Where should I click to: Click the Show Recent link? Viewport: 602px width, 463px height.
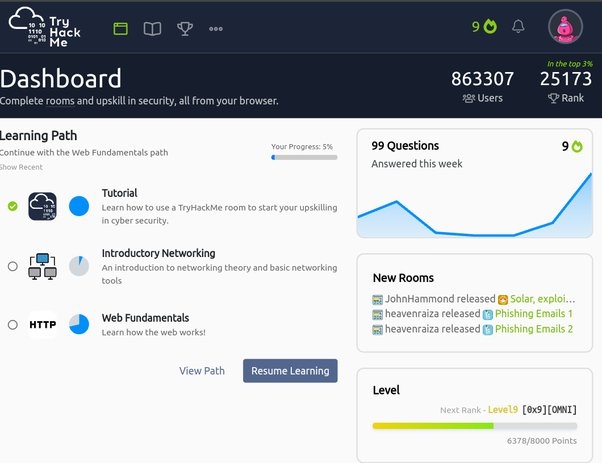(21, 167)
